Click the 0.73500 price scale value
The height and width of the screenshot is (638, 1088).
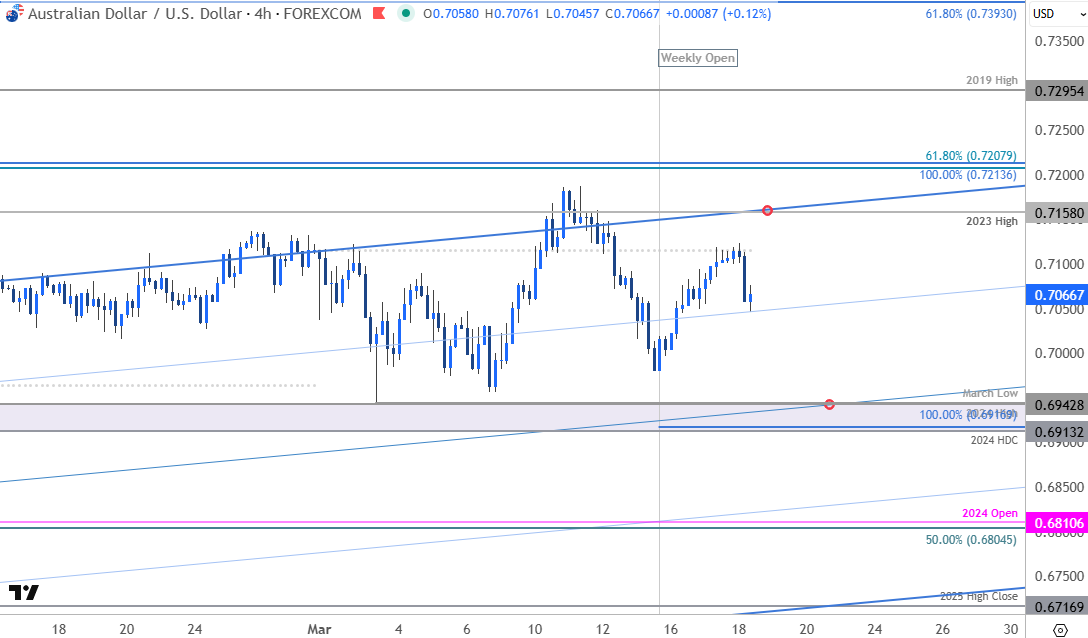(1059, 41)
